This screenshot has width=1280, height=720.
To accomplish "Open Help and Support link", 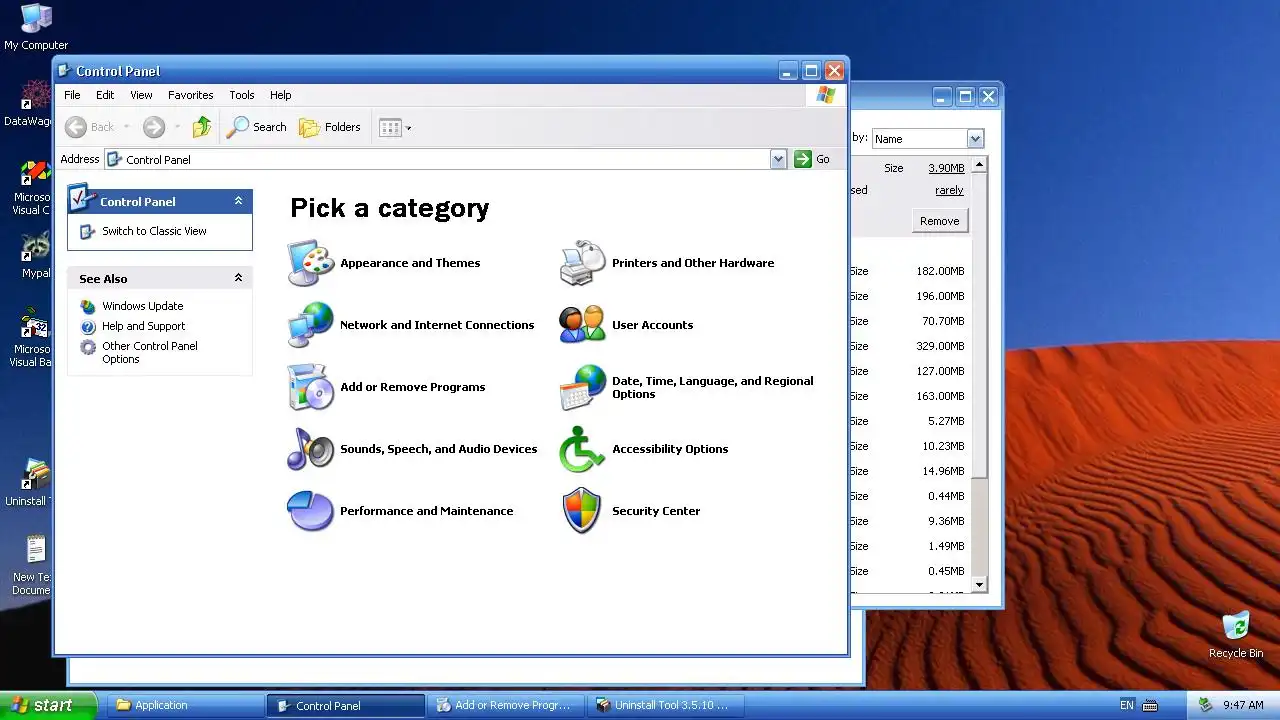I will pyautogui.click(x=144, y=326).
